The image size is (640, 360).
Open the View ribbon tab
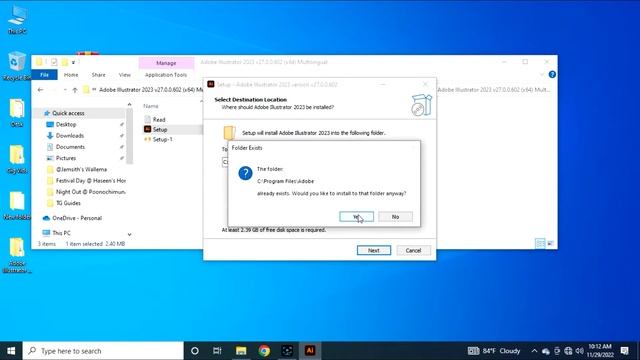tap(124, 75)
